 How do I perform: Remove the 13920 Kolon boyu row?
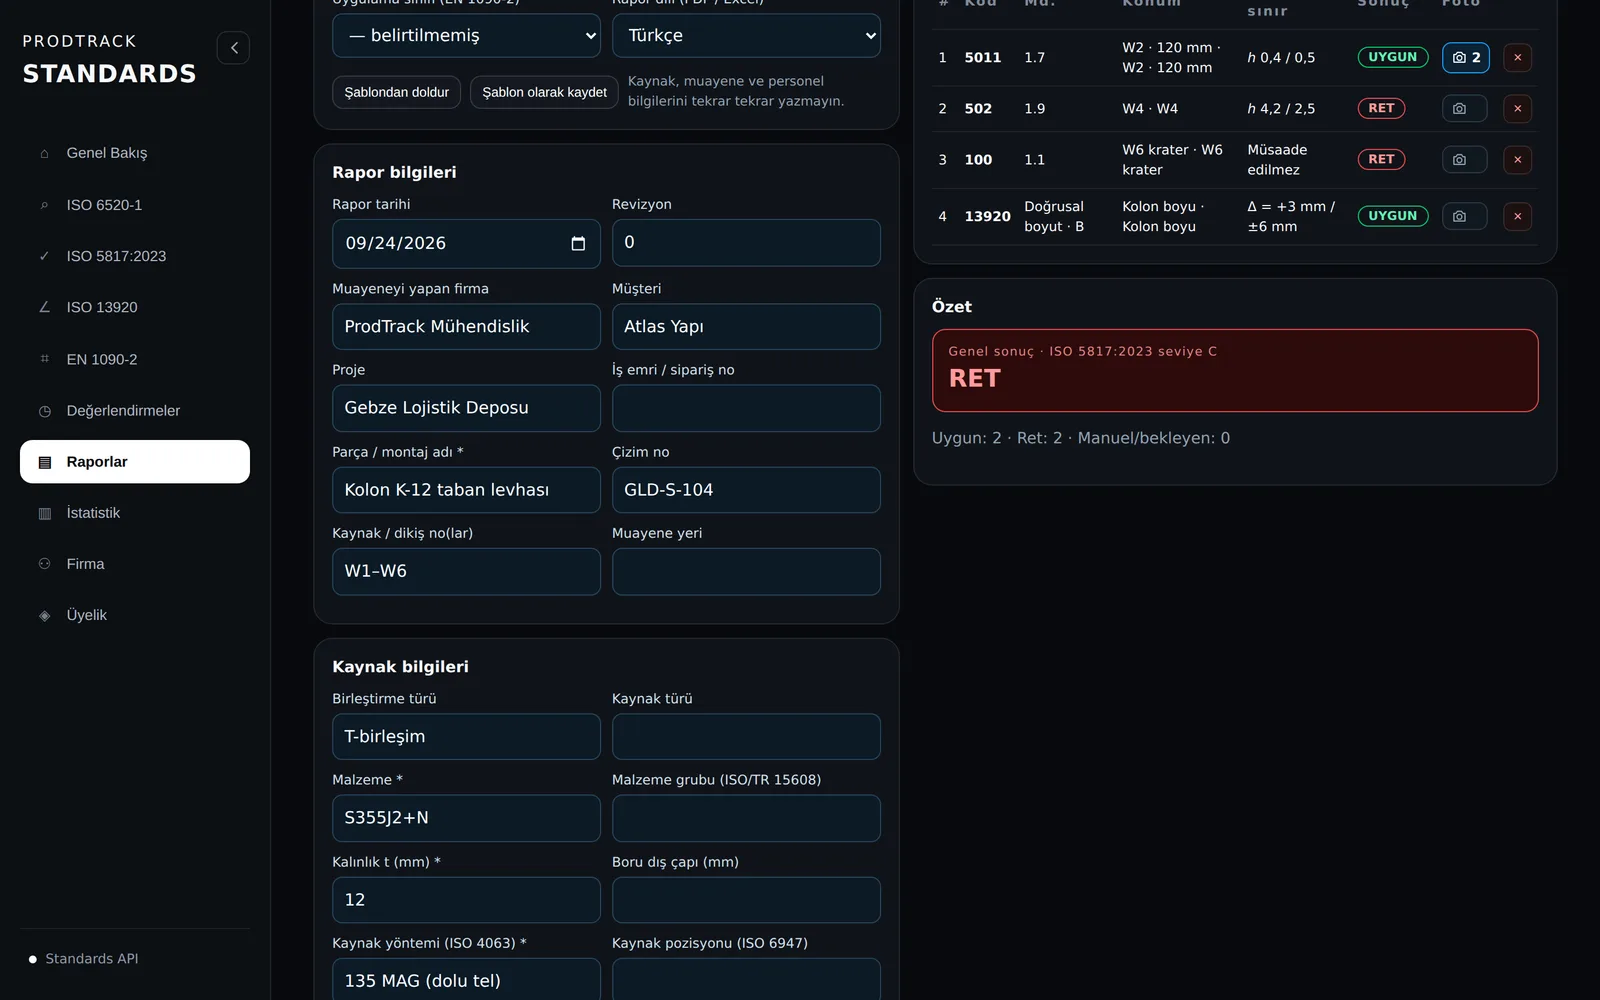pos(1517,216)
